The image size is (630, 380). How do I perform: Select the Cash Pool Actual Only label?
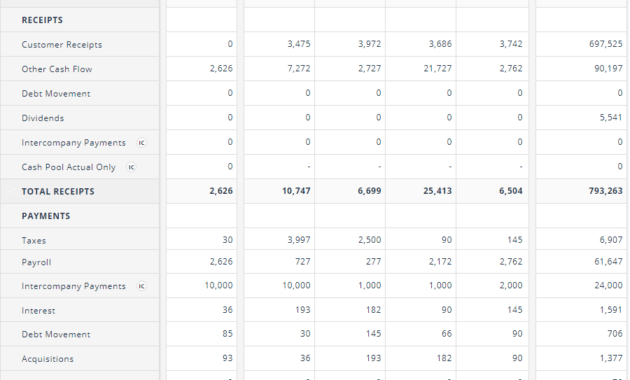[68, 167]
